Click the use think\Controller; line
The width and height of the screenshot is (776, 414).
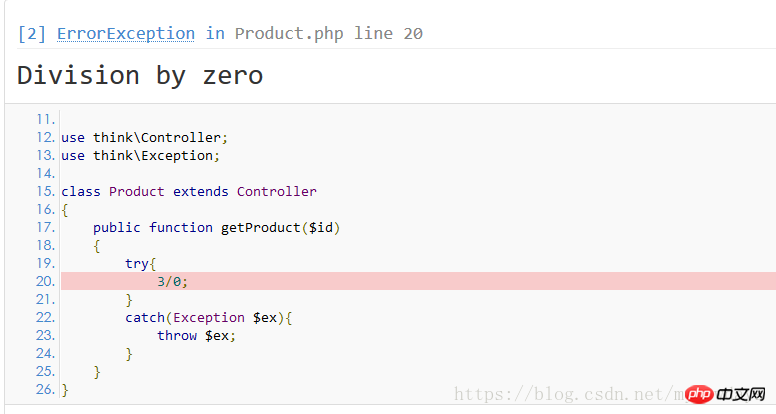click(x=145, y=137)
